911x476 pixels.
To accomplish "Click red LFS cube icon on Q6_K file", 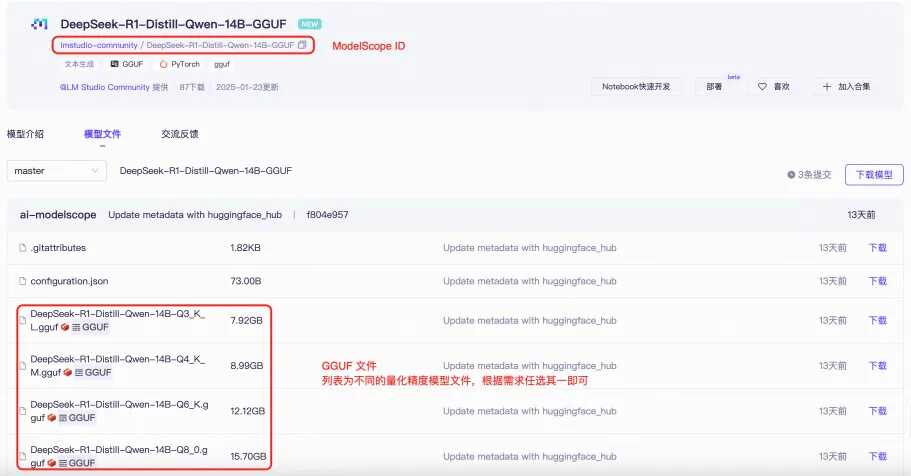I will pyautogui.click(x=52, y=418).
